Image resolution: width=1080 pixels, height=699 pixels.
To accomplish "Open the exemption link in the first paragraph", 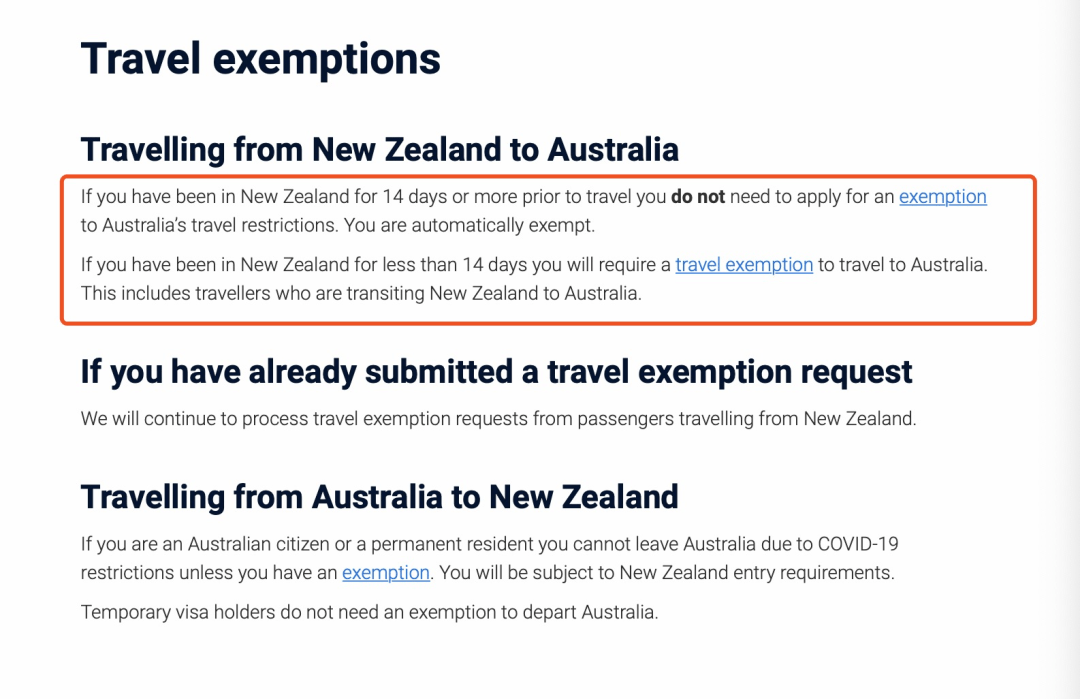I will click(x=942, y=197).
